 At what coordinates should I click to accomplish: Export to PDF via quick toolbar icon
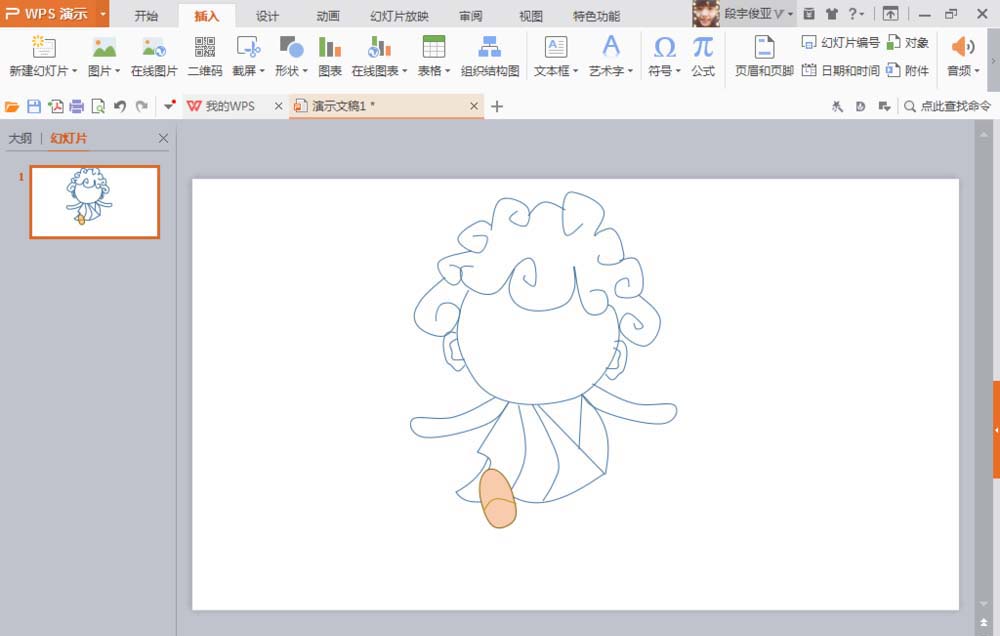pyautogui.click(x=55, y=107)
